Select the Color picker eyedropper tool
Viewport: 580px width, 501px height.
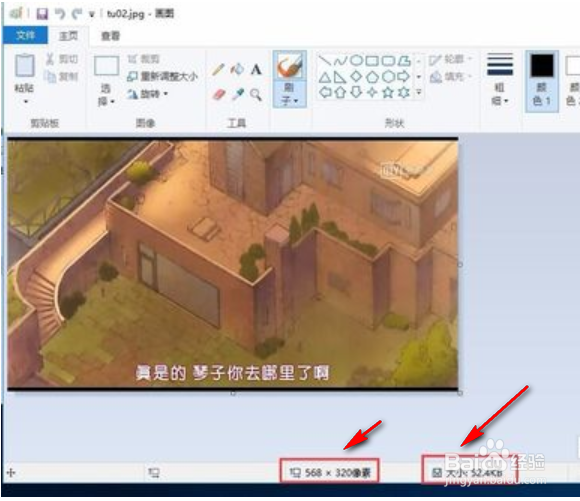(237, 95)
